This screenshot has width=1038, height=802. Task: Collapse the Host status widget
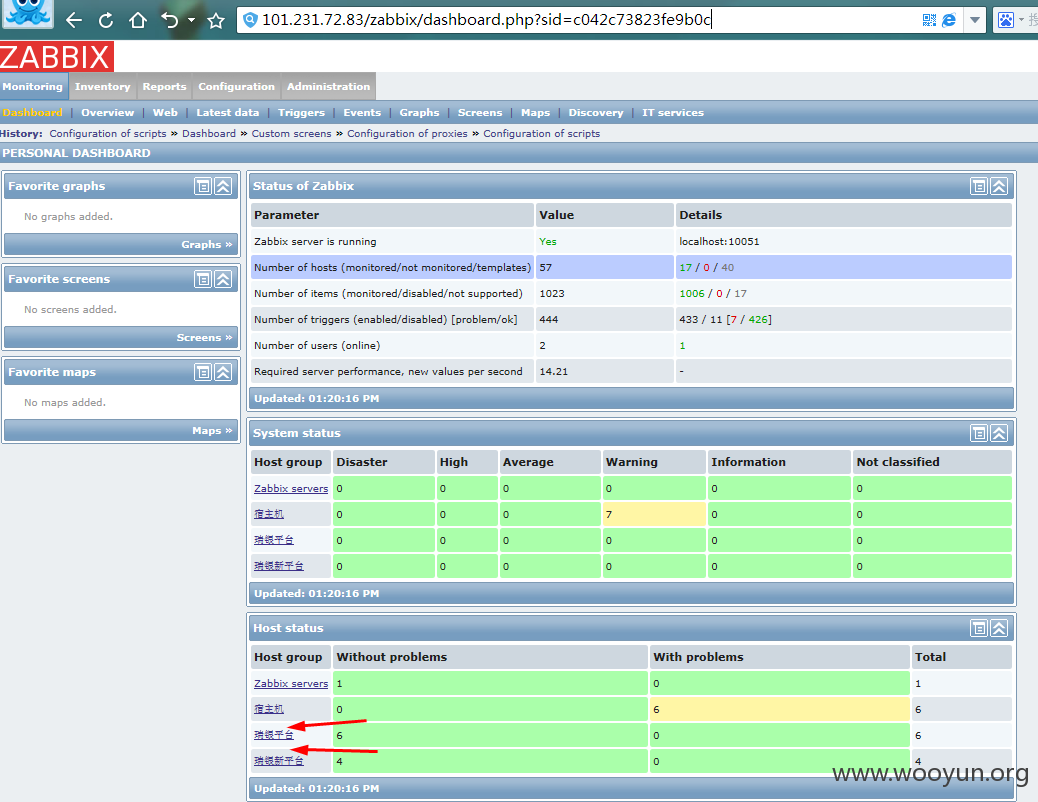click(x=999, y=628)
